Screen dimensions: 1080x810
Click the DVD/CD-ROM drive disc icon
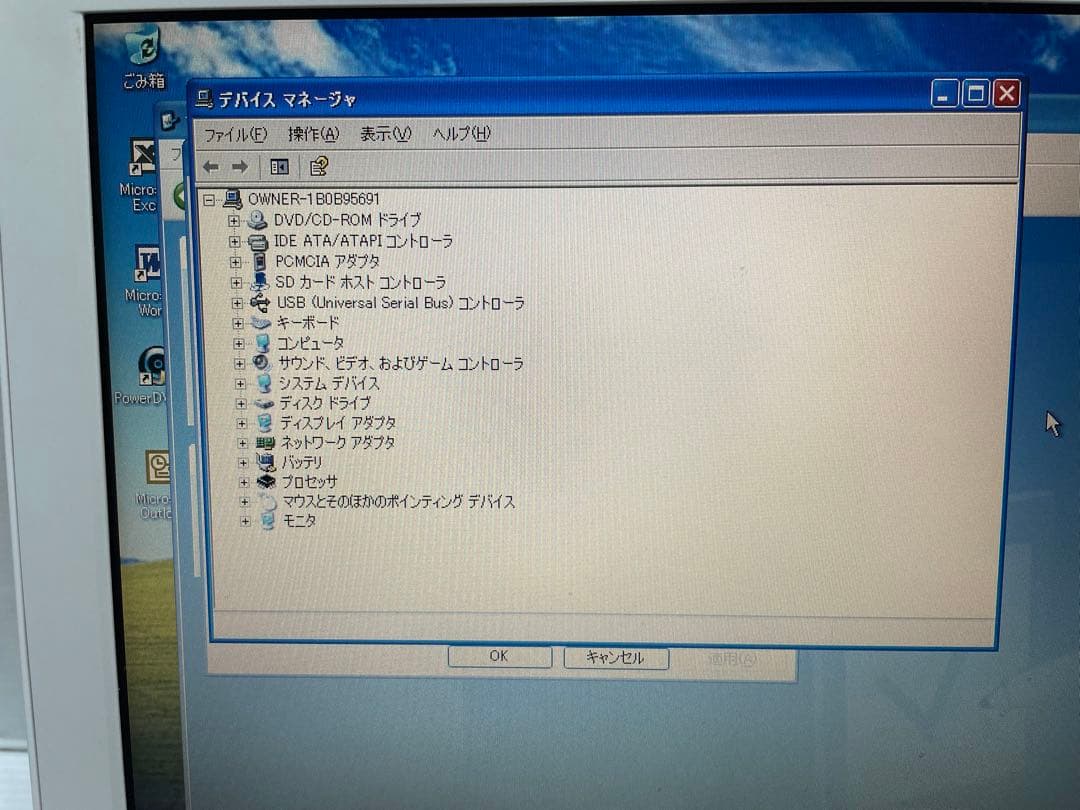coord(257,220)
